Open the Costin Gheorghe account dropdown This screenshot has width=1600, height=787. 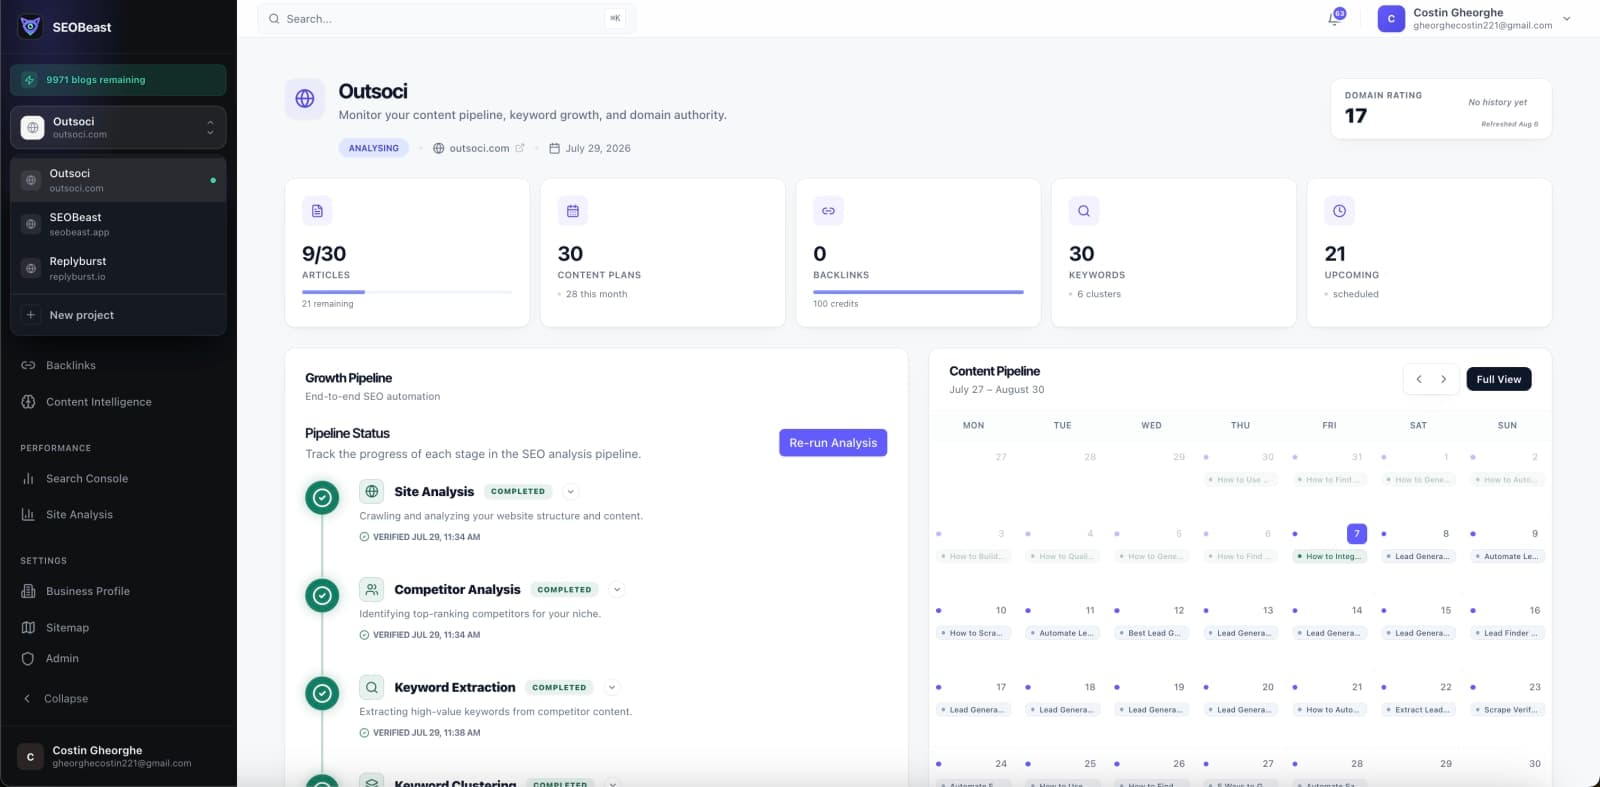[1474, 18]
